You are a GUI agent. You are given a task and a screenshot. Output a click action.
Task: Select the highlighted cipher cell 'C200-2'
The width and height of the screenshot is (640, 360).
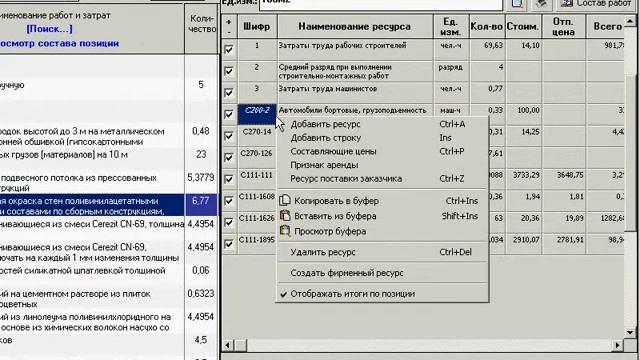pos(257,114)
